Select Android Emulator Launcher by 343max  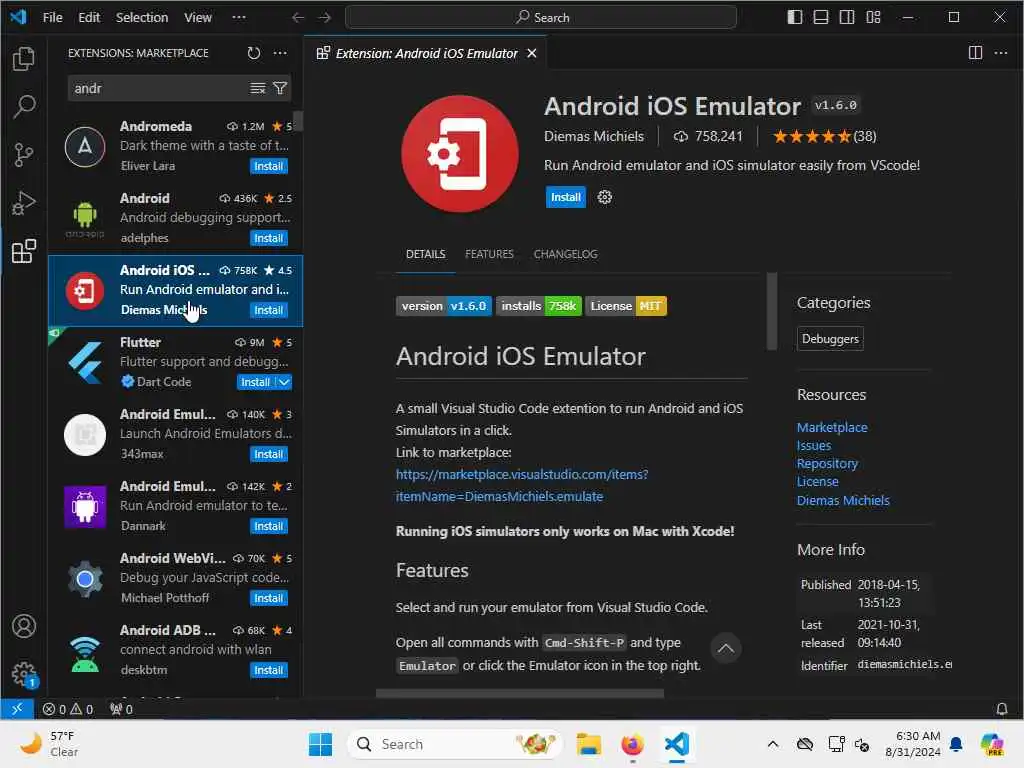click(x=175, y=434)
